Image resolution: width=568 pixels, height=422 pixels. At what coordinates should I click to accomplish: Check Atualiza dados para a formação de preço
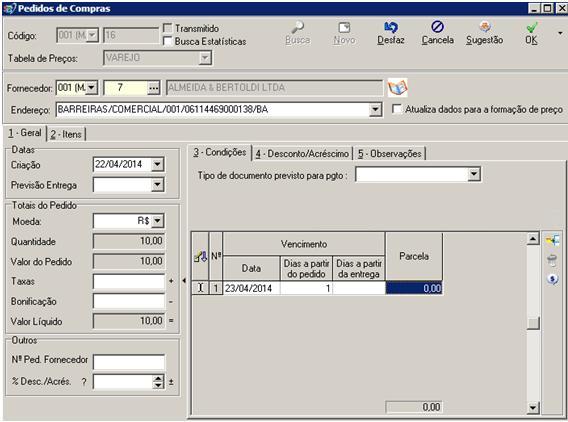coord(397,109)
